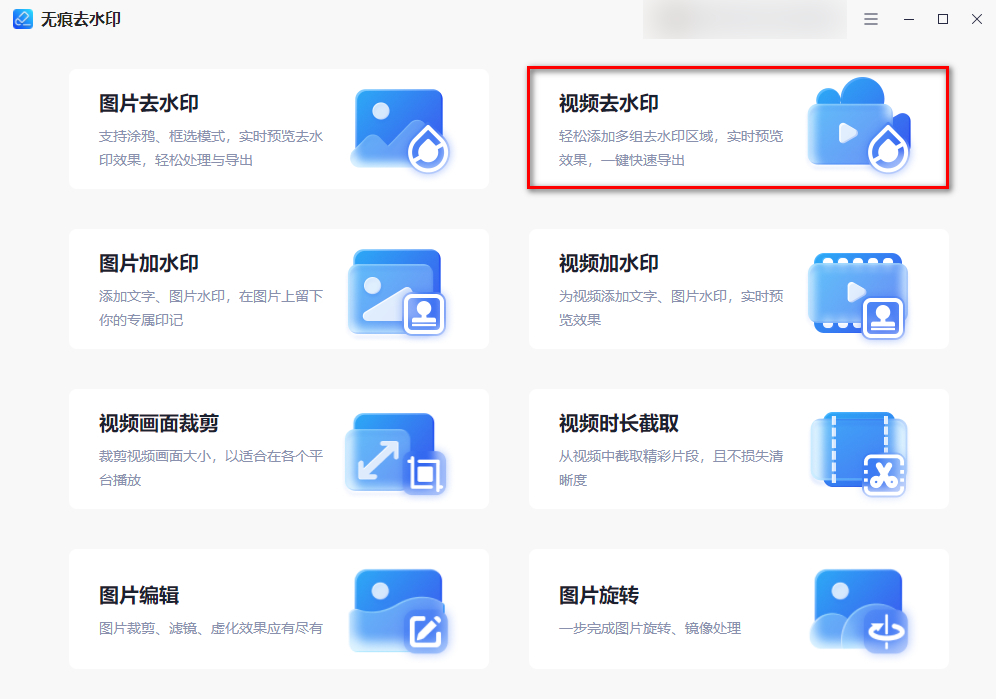The height and width of the screenshot is (699, 996).
Task: Click the 视频画面裁剪 crop arrows icon
Action: (x=395, y=454)
